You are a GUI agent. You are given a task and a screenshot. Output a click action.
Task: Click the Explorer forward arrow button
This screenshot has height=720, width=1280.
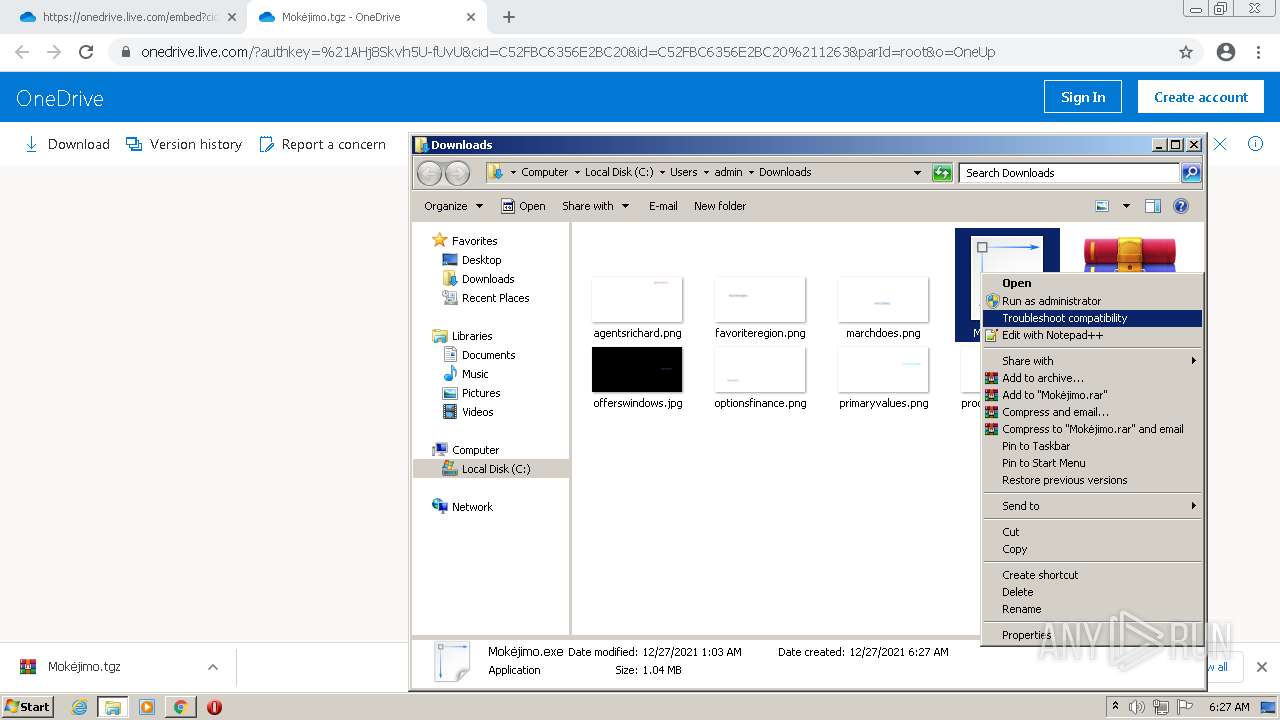[x=457, y=173]
